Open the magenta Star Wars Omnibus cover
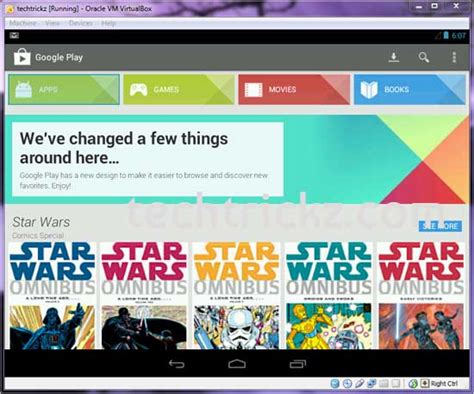Screen dimensions: 474x394 tap(144, 296)
